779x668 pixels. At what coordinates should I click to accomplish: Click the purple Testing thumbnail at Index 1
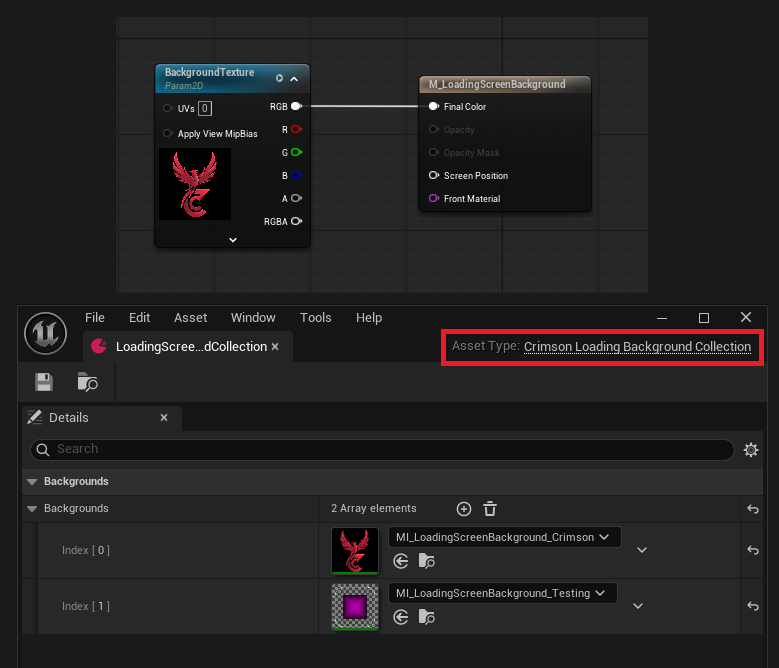coord(355,606)
